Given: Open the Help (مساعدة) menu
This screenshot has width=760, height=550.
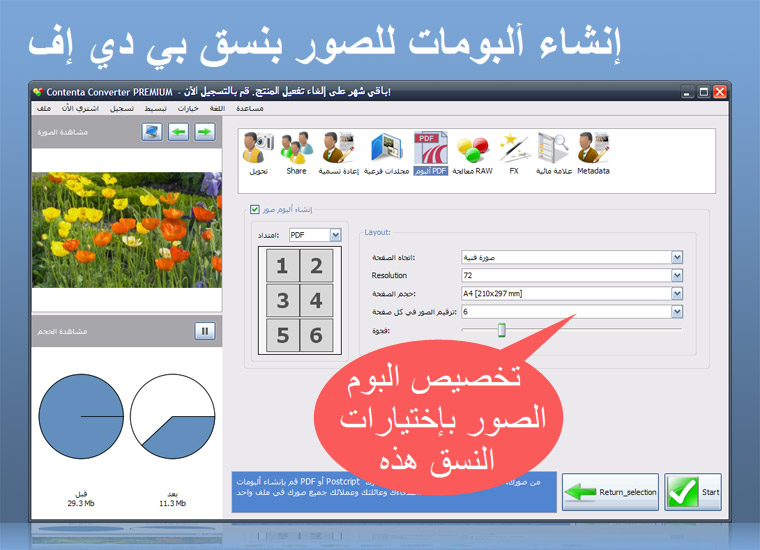Looking at the screenshot, I should pos(250,109).
